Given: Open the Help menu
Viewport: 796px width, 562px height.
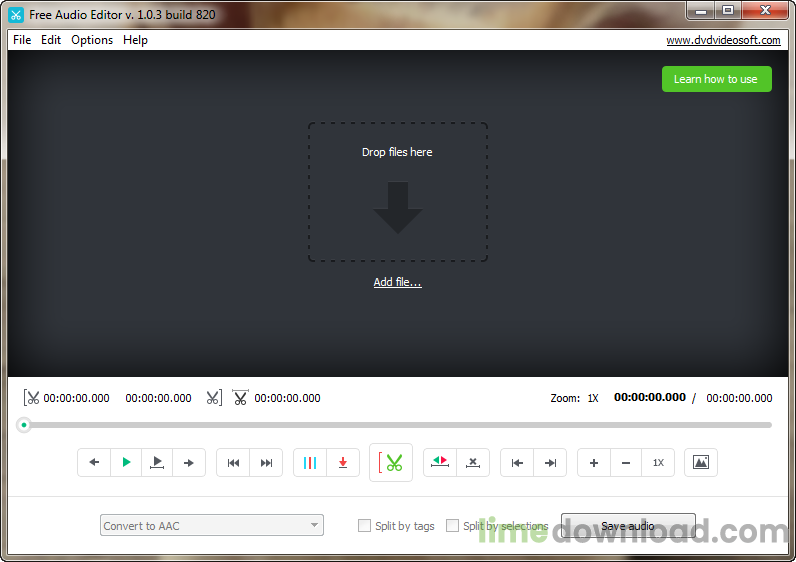Looking at the screenshot, I should click(135, 40).
